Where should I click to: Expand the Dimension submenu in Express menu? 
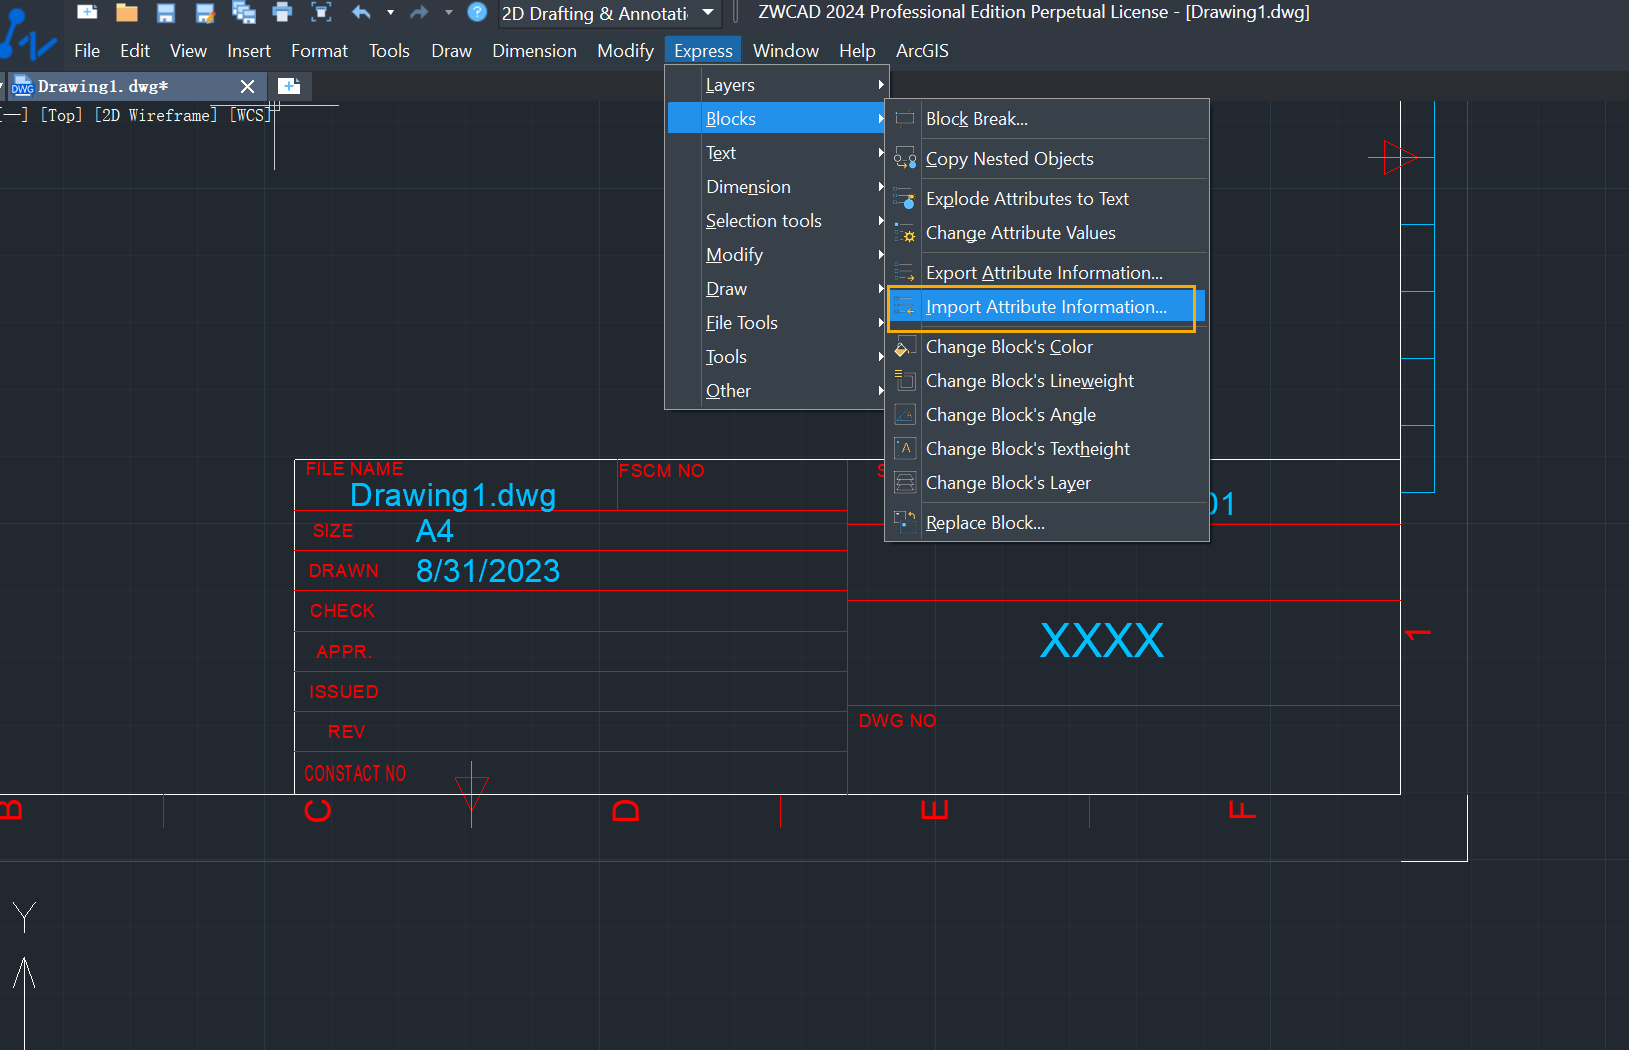point(776,187)
